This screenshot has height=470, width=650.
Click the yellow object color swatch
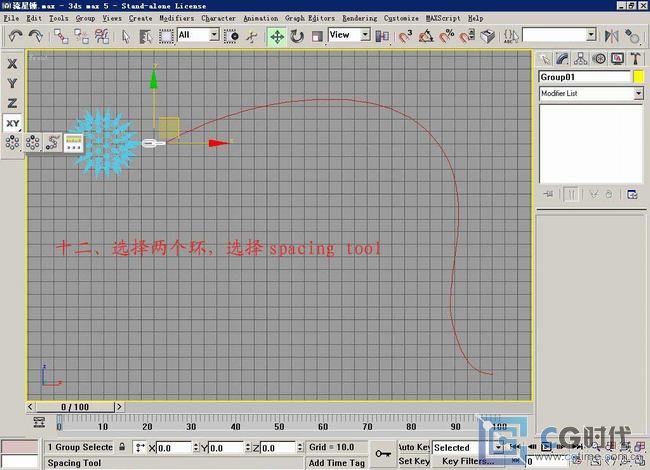click(x=638, y=77)
